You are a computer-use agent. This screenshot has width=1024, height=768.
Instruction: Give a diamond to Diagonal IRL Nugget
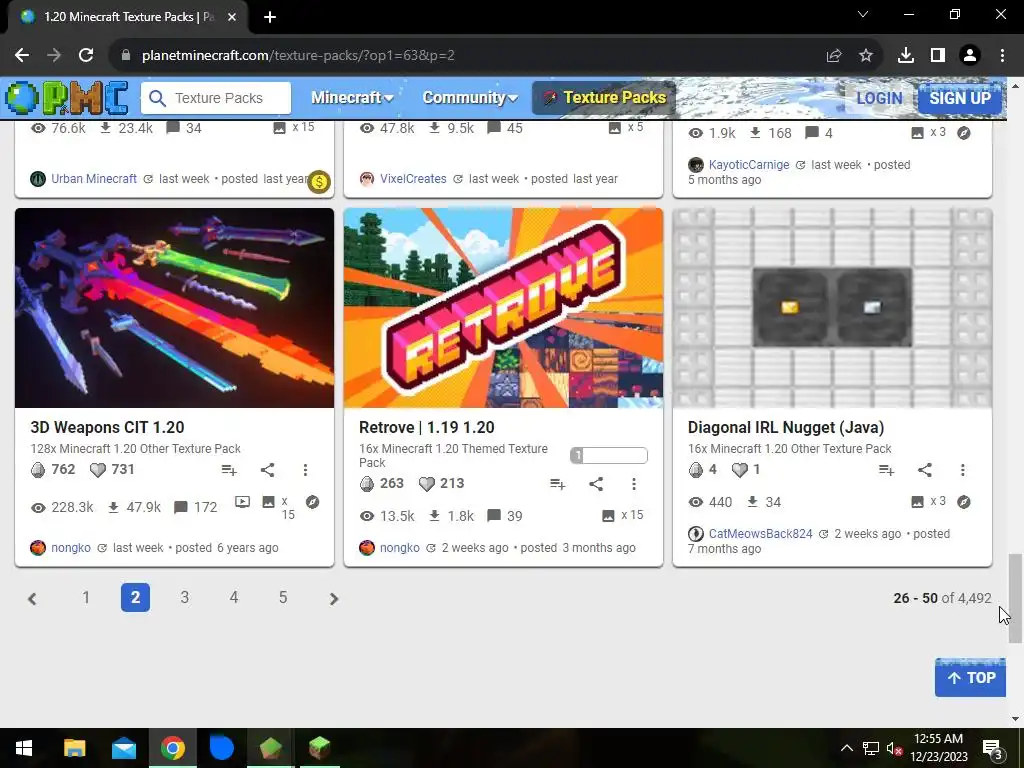(x=696, y=470)
